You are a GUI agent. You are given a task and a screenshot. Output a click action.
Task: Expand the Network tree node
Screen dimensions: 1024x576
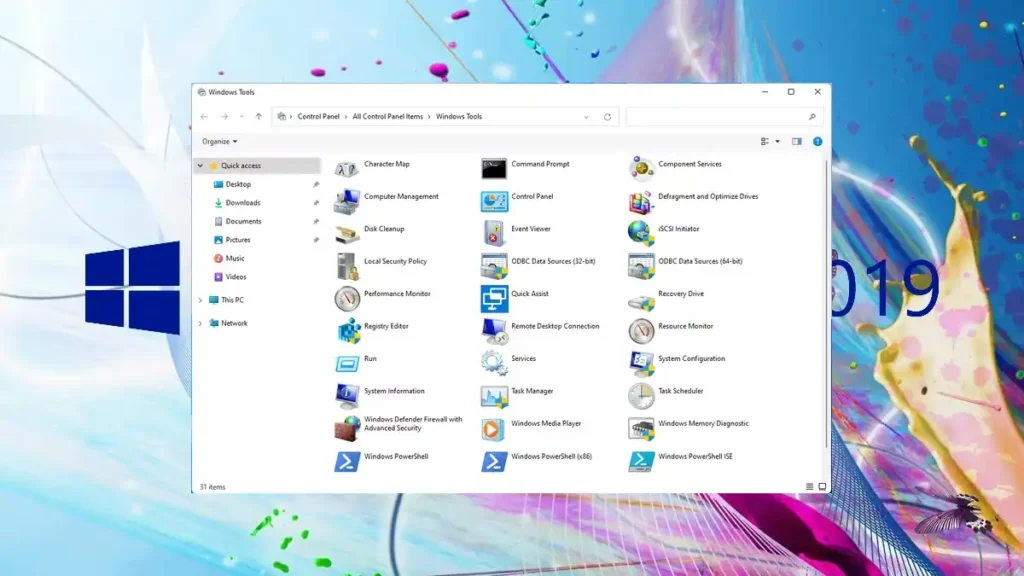coord(200,323)
